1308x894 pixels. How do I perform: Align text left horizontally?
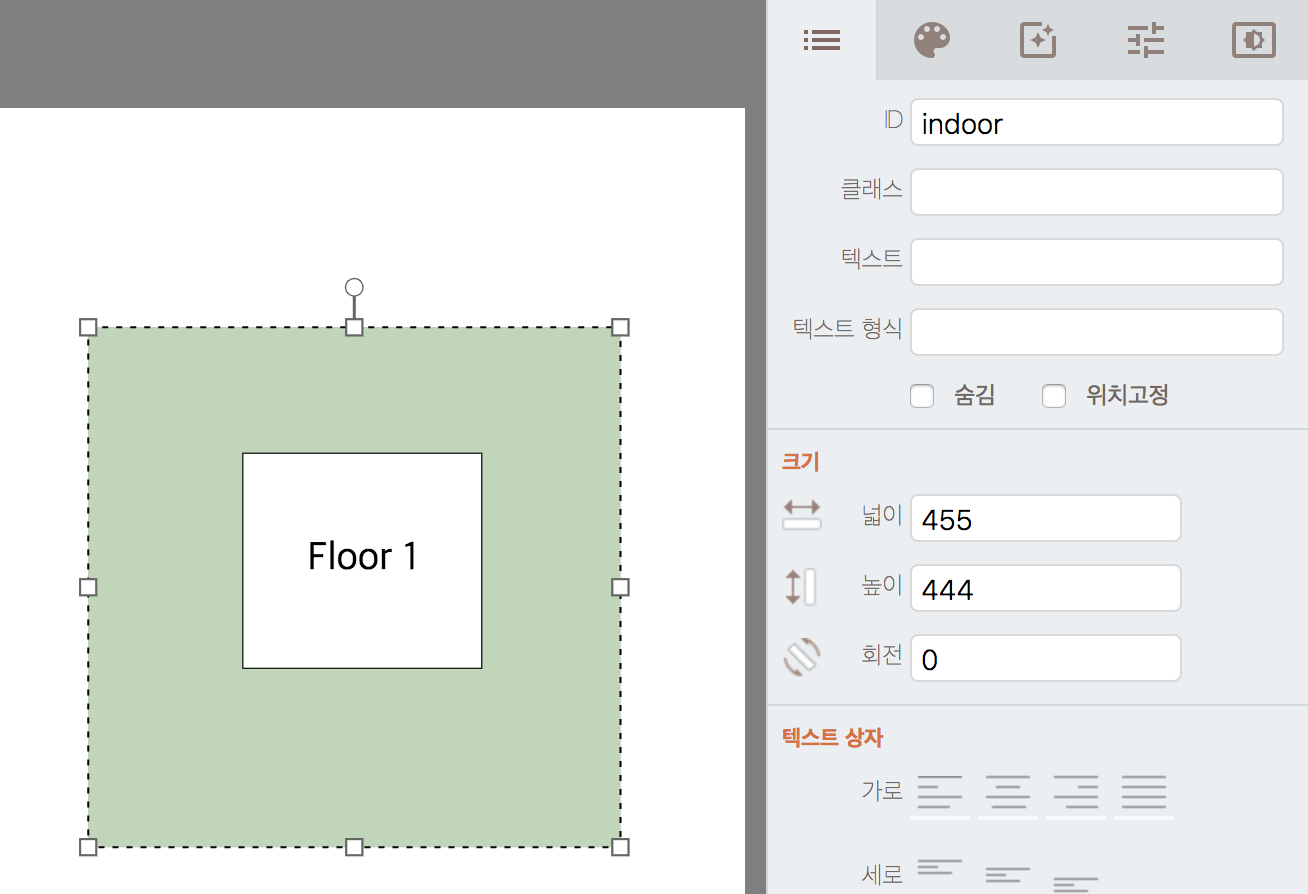coord(940,794)
